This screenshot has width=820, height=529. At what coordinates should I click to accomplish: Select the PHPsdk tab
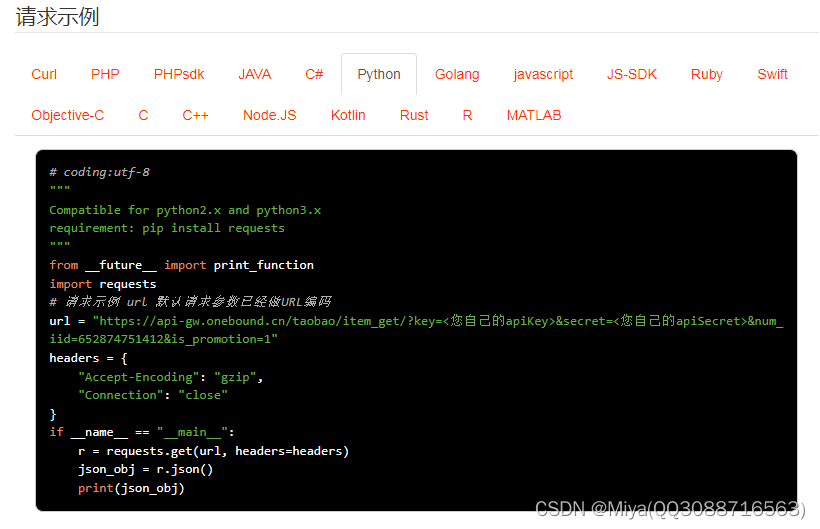(179, 74)
